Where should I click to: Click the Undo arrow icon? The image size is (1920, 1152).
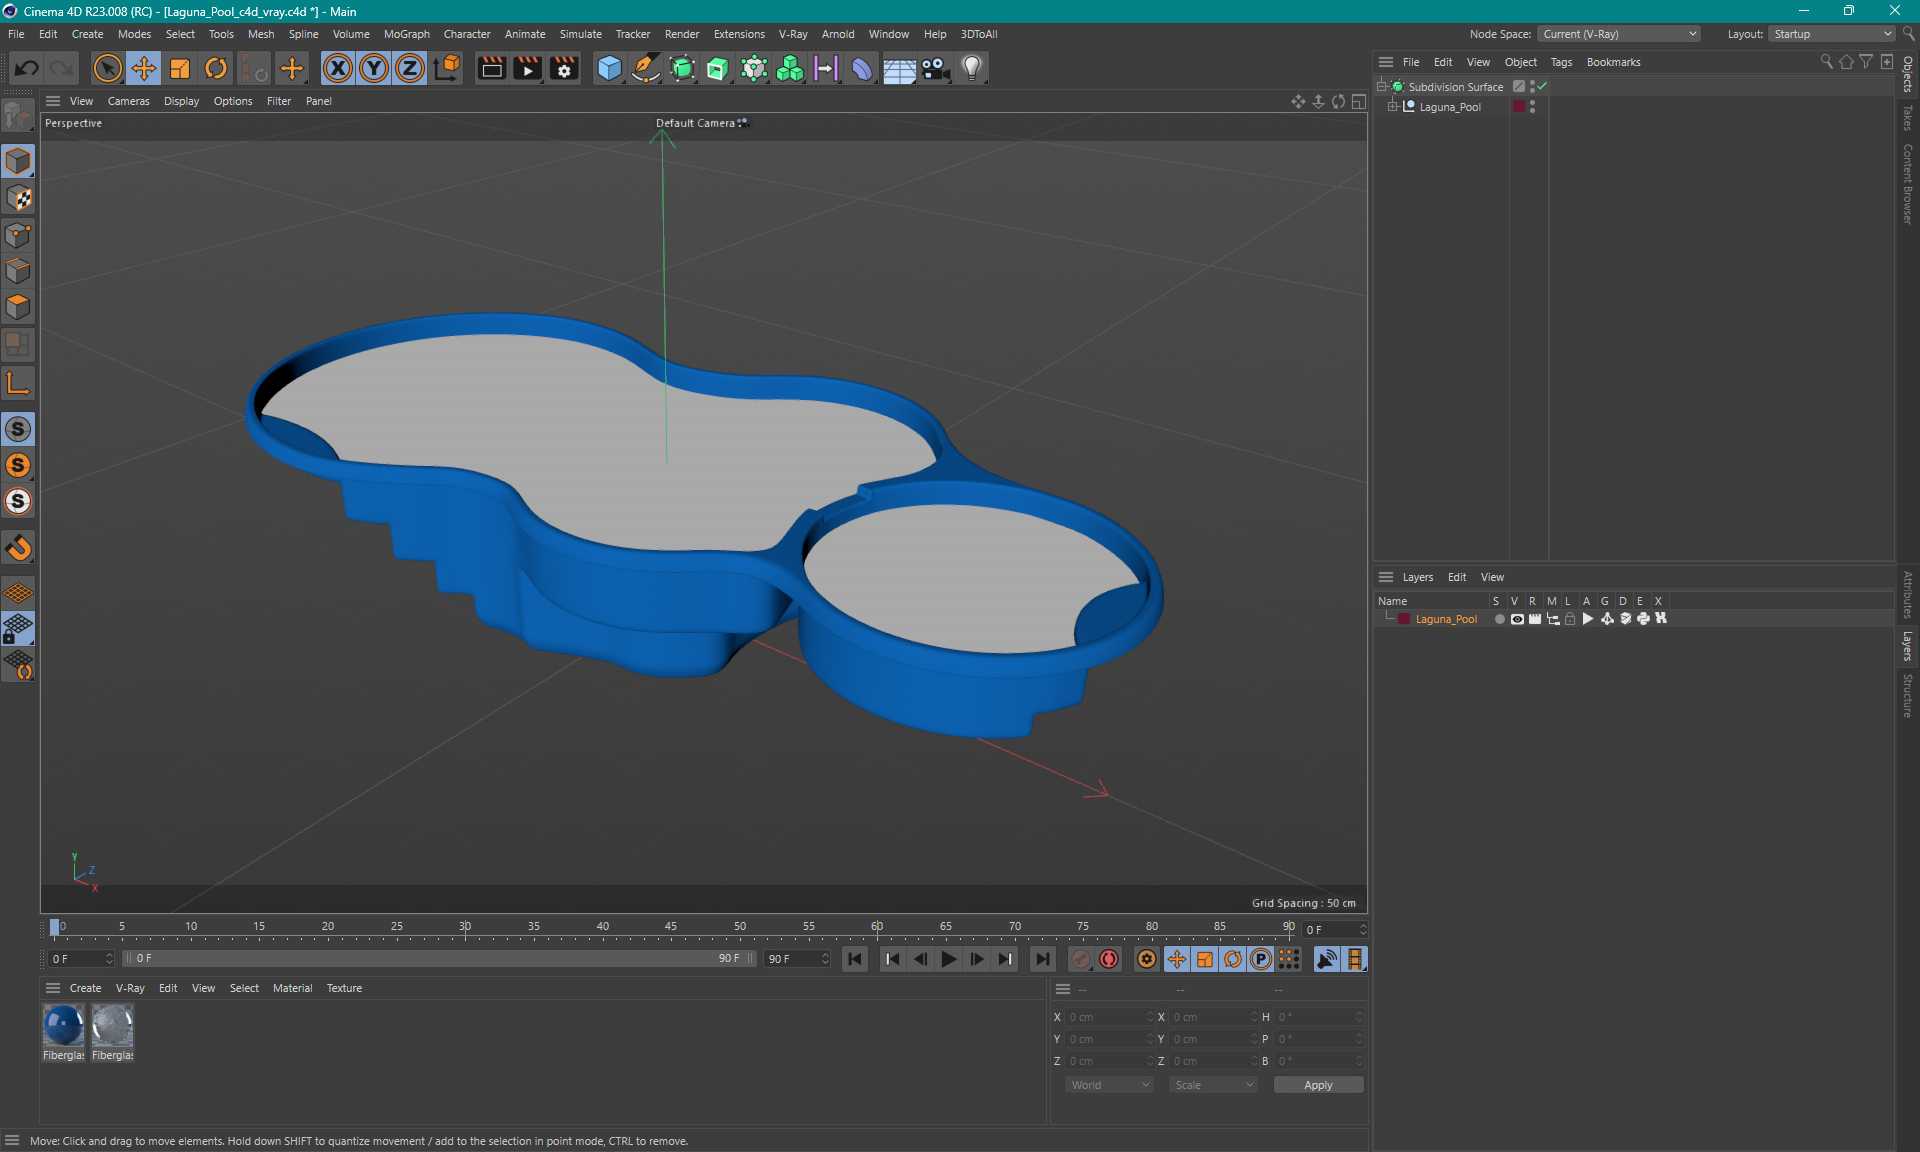[27, 68]
